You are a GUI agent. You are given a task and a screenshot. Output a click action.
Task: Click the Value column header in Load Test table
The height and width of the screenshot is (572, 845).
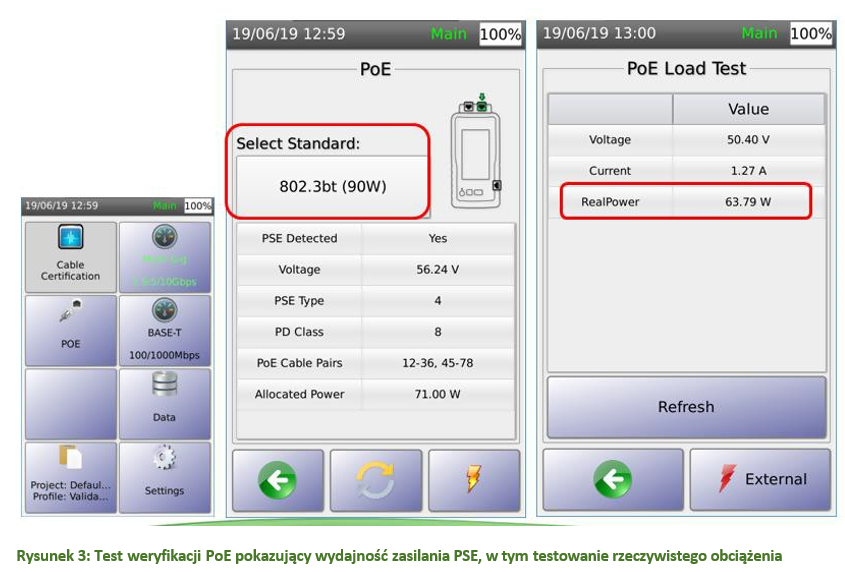pos(749,109)
